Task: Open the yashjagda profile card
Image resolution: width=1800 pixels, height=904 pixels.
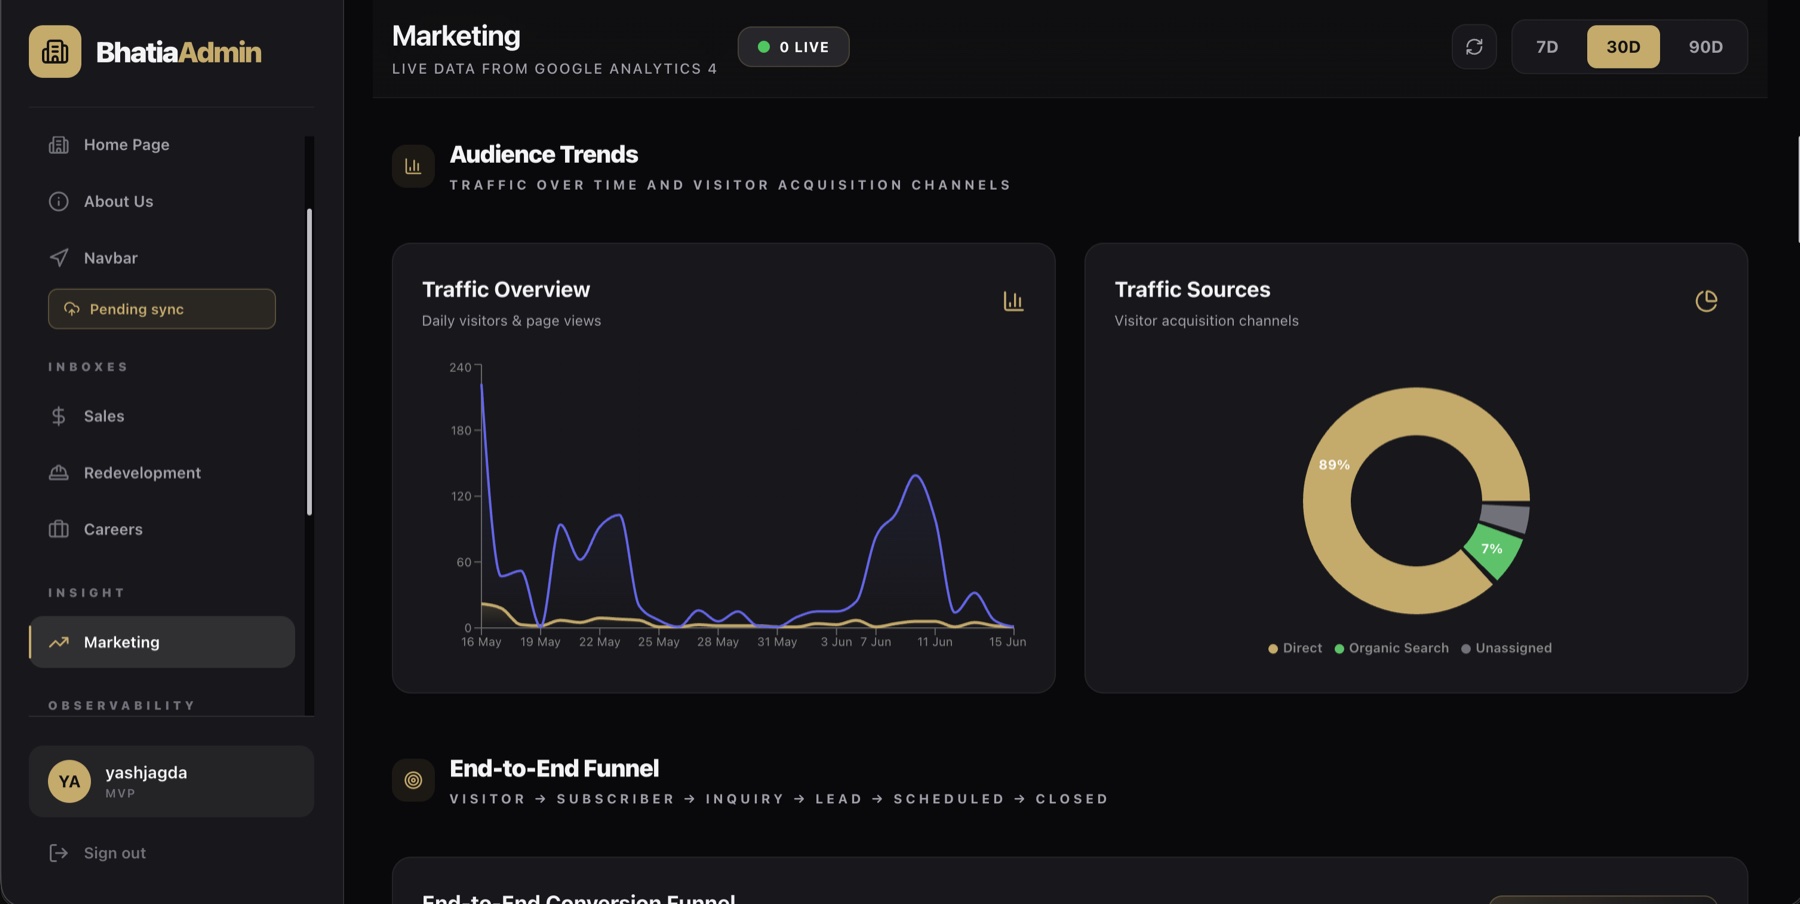Action: (x=171, y=782)
